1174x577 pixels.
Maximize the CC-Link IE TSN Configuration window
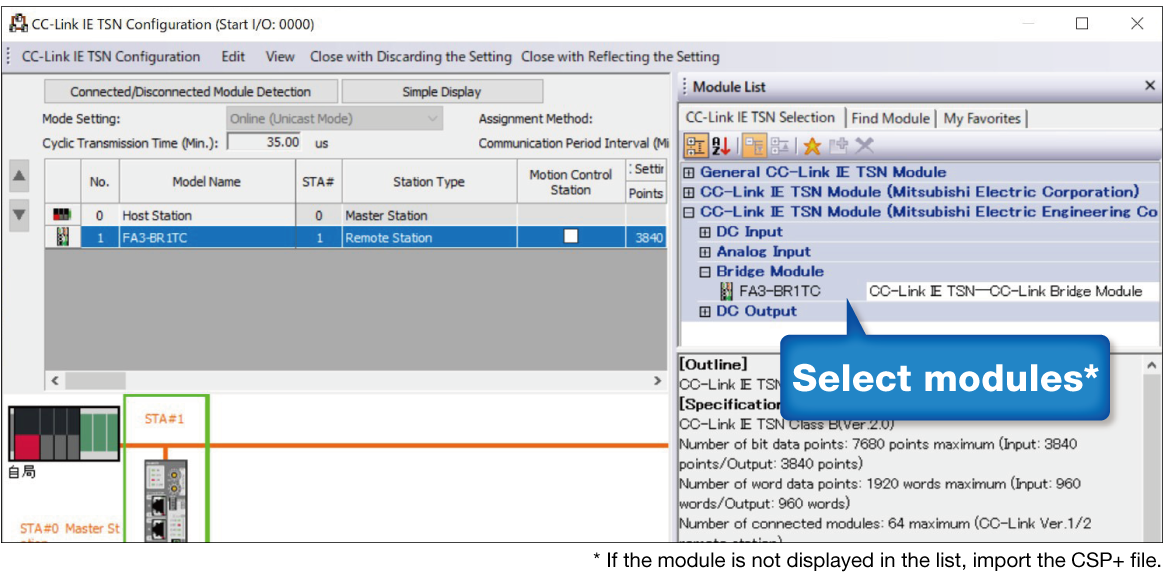coord(1082,24)
